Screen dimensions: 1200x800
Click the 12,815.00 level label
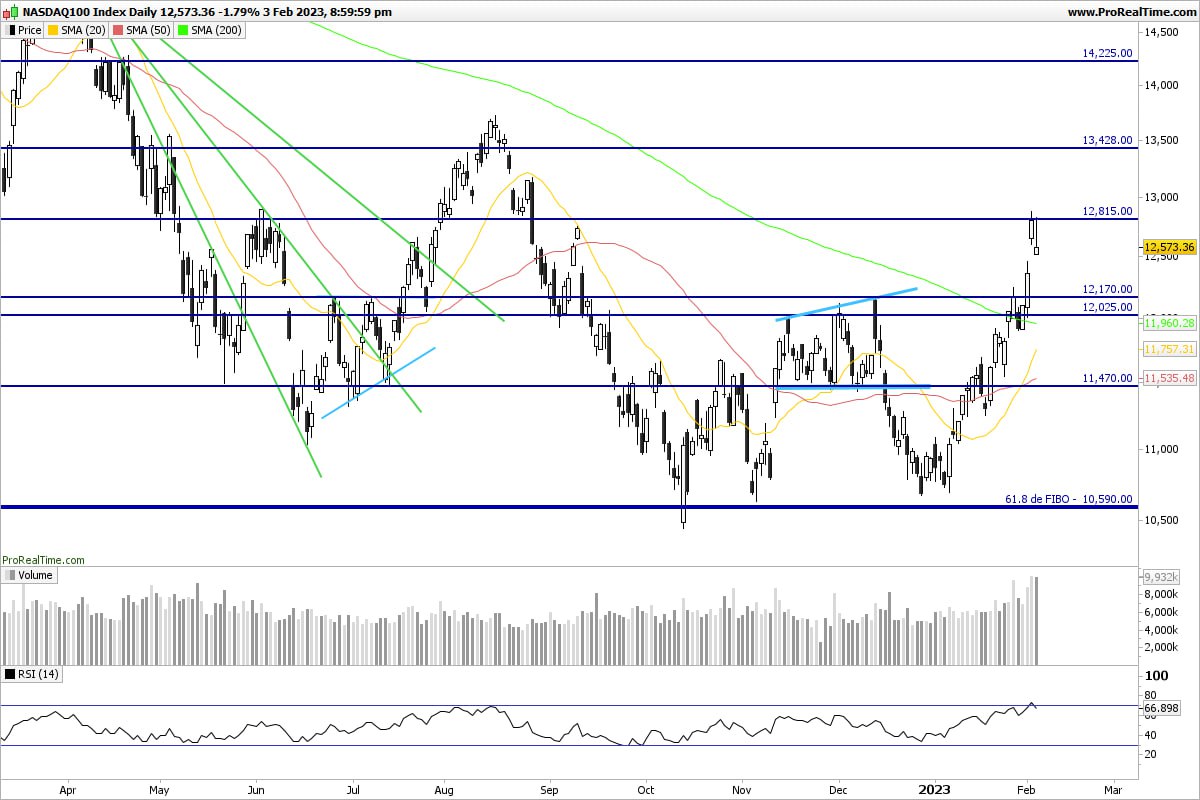(1108, 211)
